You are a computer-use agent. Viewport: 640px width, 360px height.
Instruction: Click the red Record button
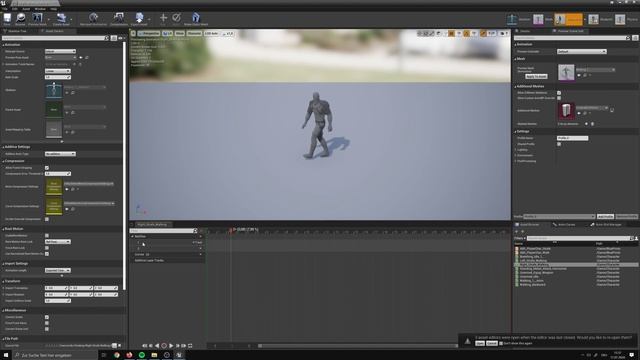click(164, 346)
